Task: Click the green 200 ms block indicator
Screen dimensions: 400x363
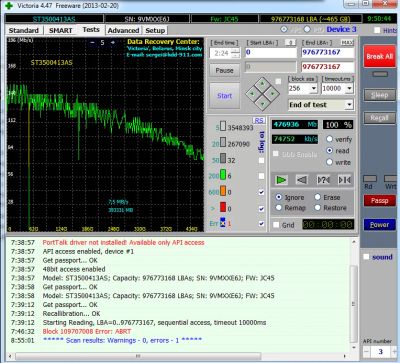Action: coord(223,175)
